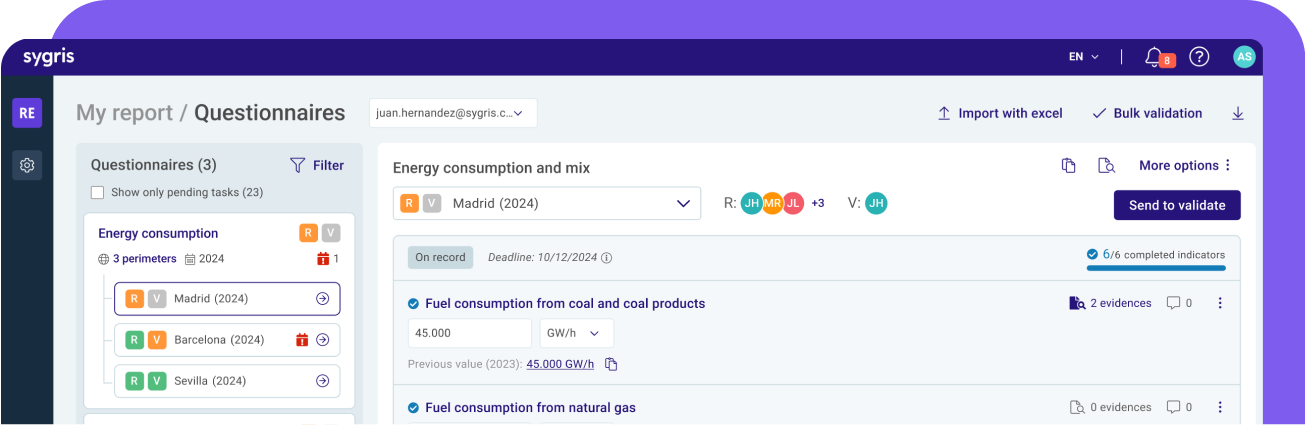
Task: Enable Show only pending tasks checkbox
Action: tap(97, 192)
